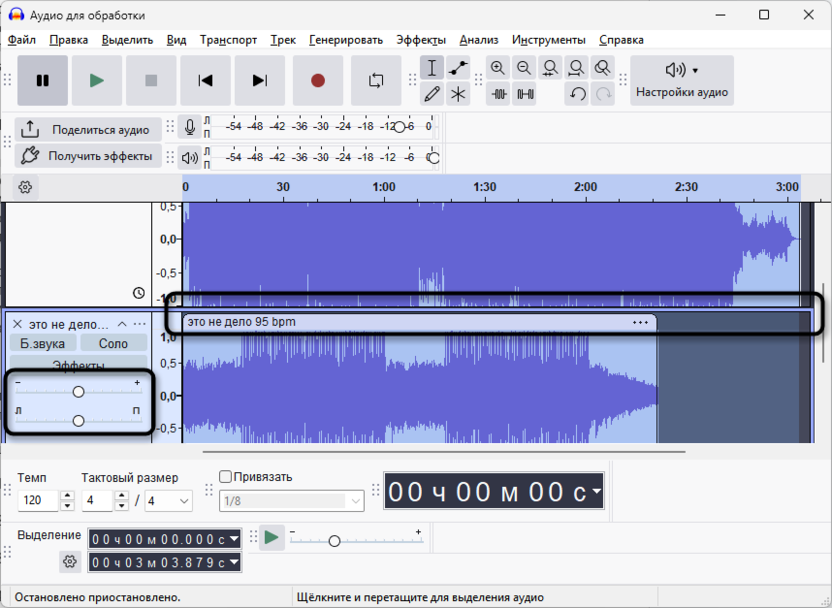Screen dimensions: 832x608
Task: Select the Envelope tool
Action: pos(458,68)
